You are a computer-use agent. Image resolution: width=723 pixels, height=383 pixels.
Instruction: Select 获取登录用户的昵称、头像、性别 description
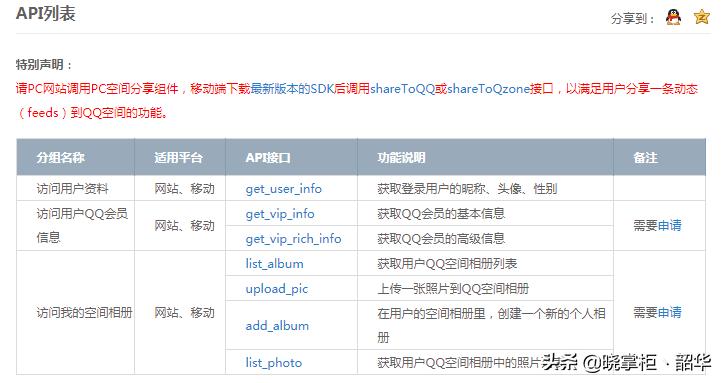467,189
